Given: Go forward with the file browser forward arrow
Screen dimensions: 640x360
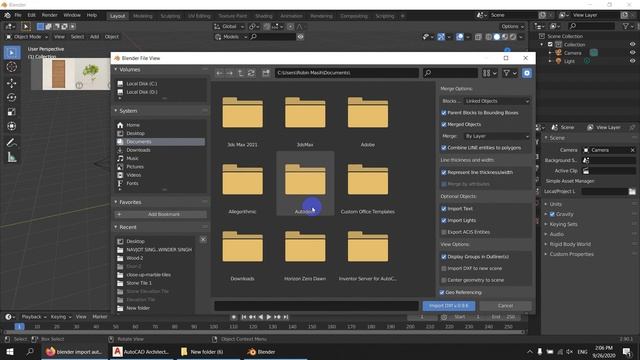Looking at the screenshot, I should coord(229,73).
